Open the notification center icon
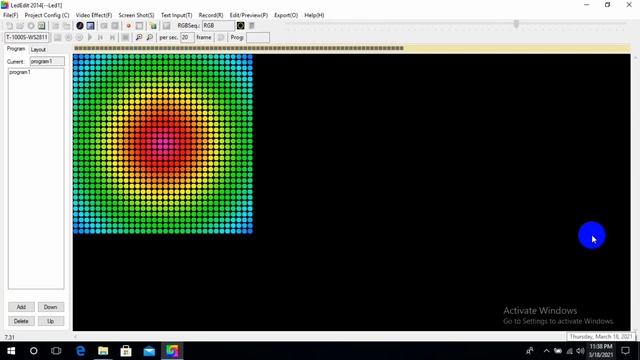640x360 pixels. tap(626, 351)
